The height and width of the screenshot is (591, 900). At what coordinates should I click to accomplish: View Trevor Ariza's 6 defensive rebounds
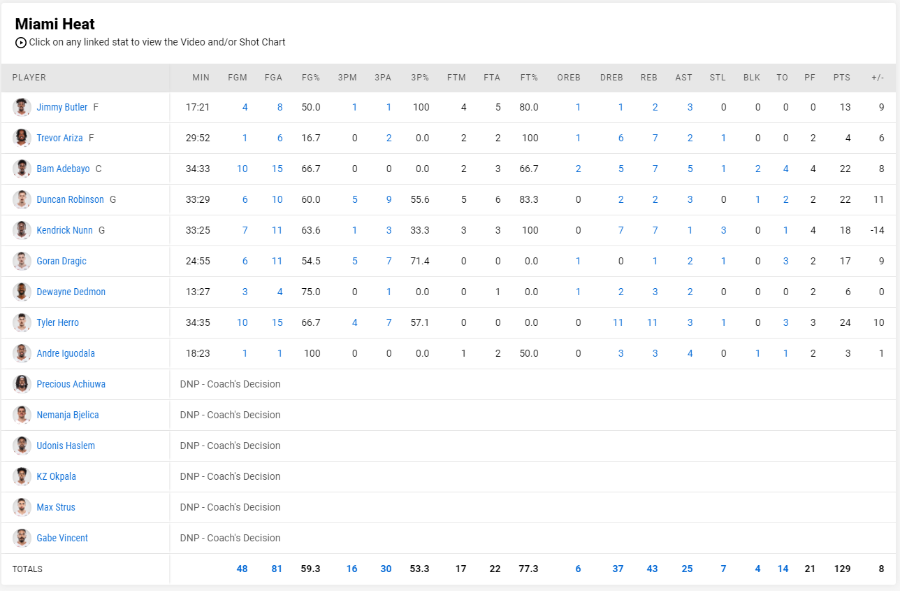pos(620,138)
